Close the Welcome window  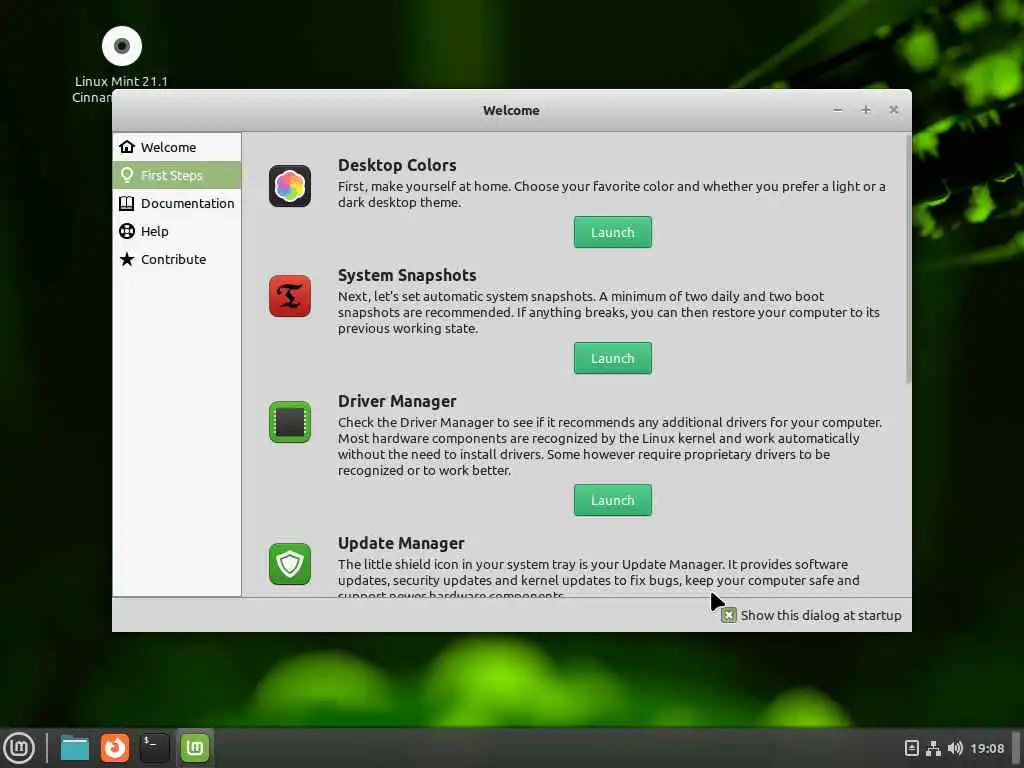893,110
